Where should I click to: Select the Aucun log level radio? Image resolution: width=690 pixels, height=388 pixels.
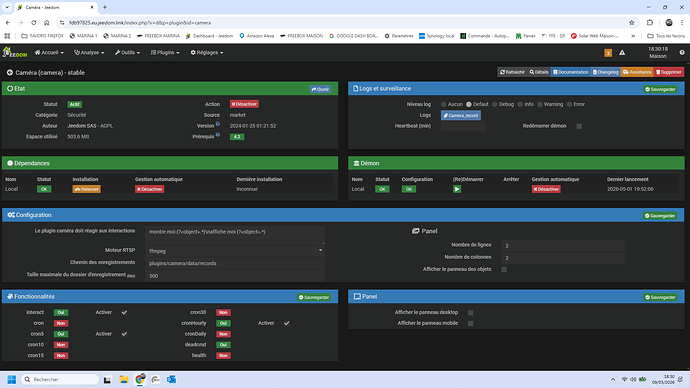(x=444, y=104)
